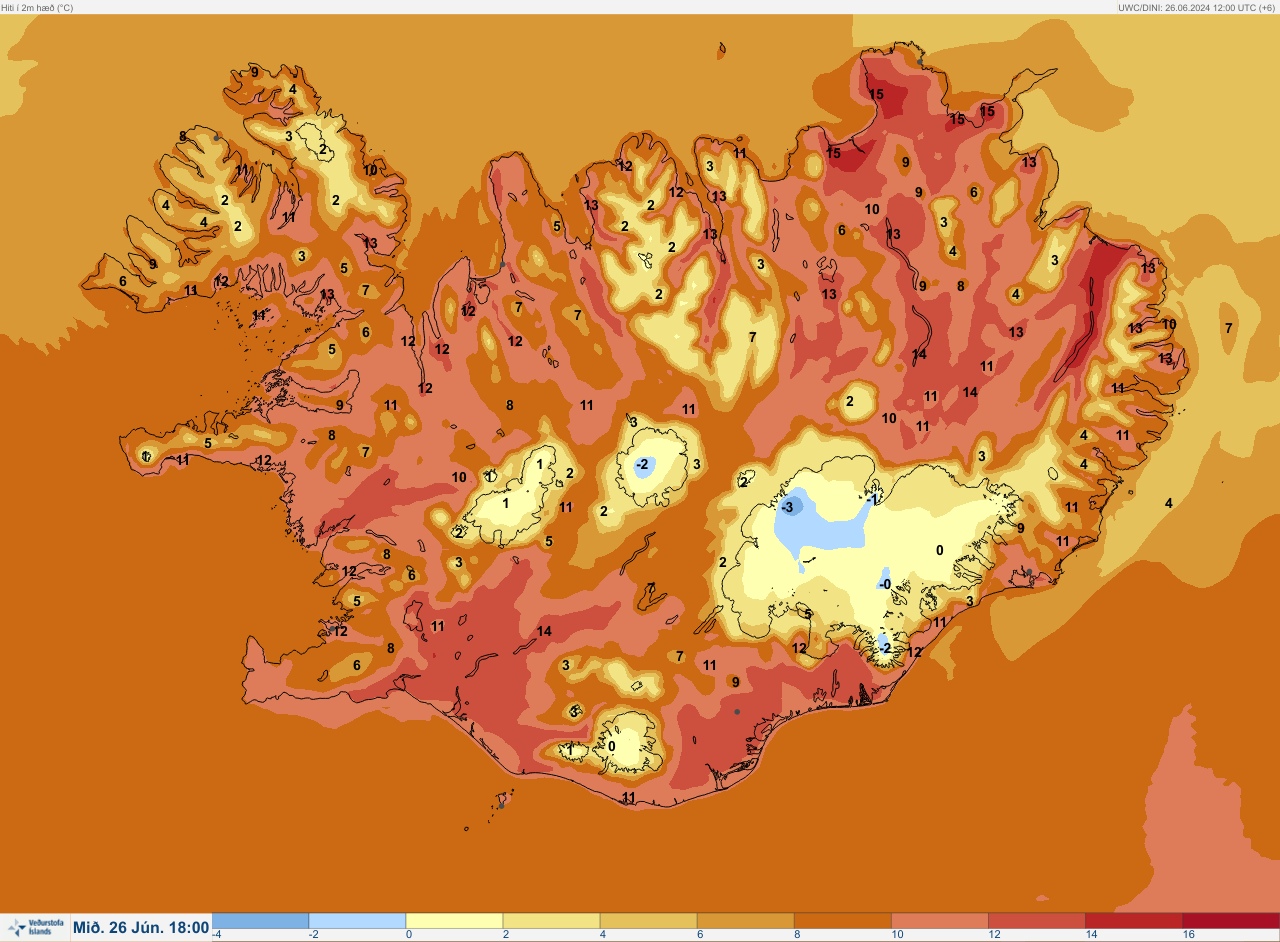Click the 'UWC/DINI: 26.06.2024 12:00 UTC (+6)' text
Screen dimensions: 1280x942
[x=1197, y=7]
